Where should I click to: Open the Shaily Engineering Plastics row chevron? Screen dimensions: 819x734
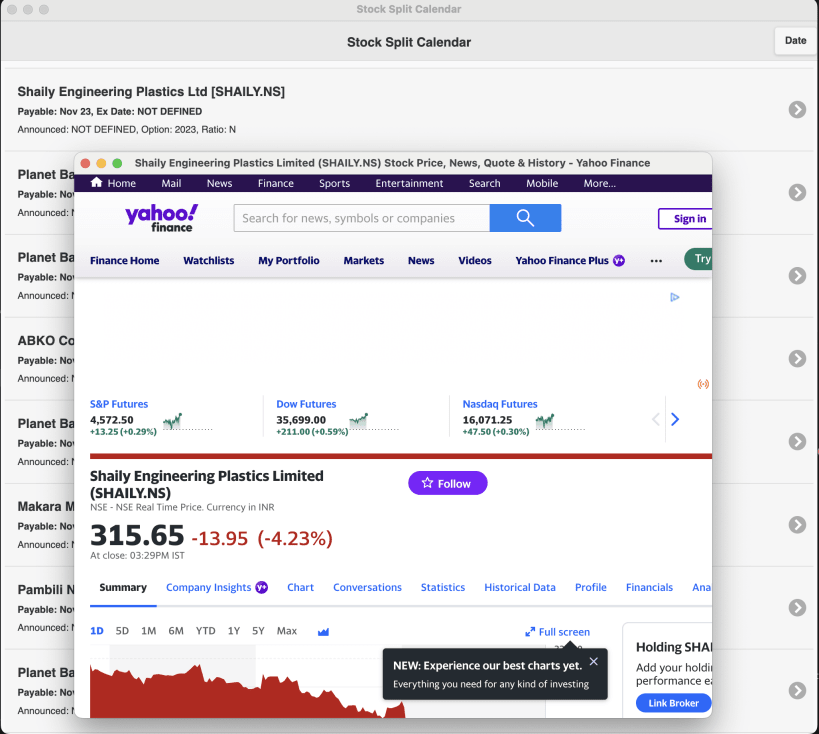pyautogui.click(x=797, y=110)
